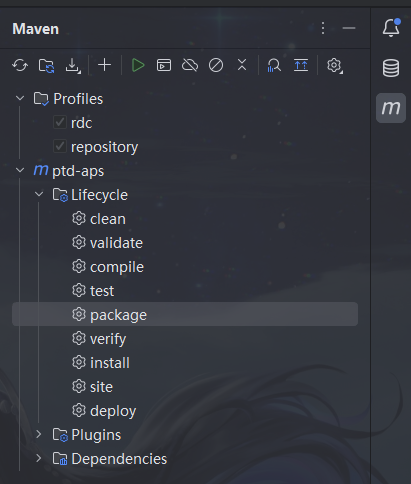Click the Plugins folder icon
The image size is (411, 484).
pyautogui.click(x=60, y=435)
